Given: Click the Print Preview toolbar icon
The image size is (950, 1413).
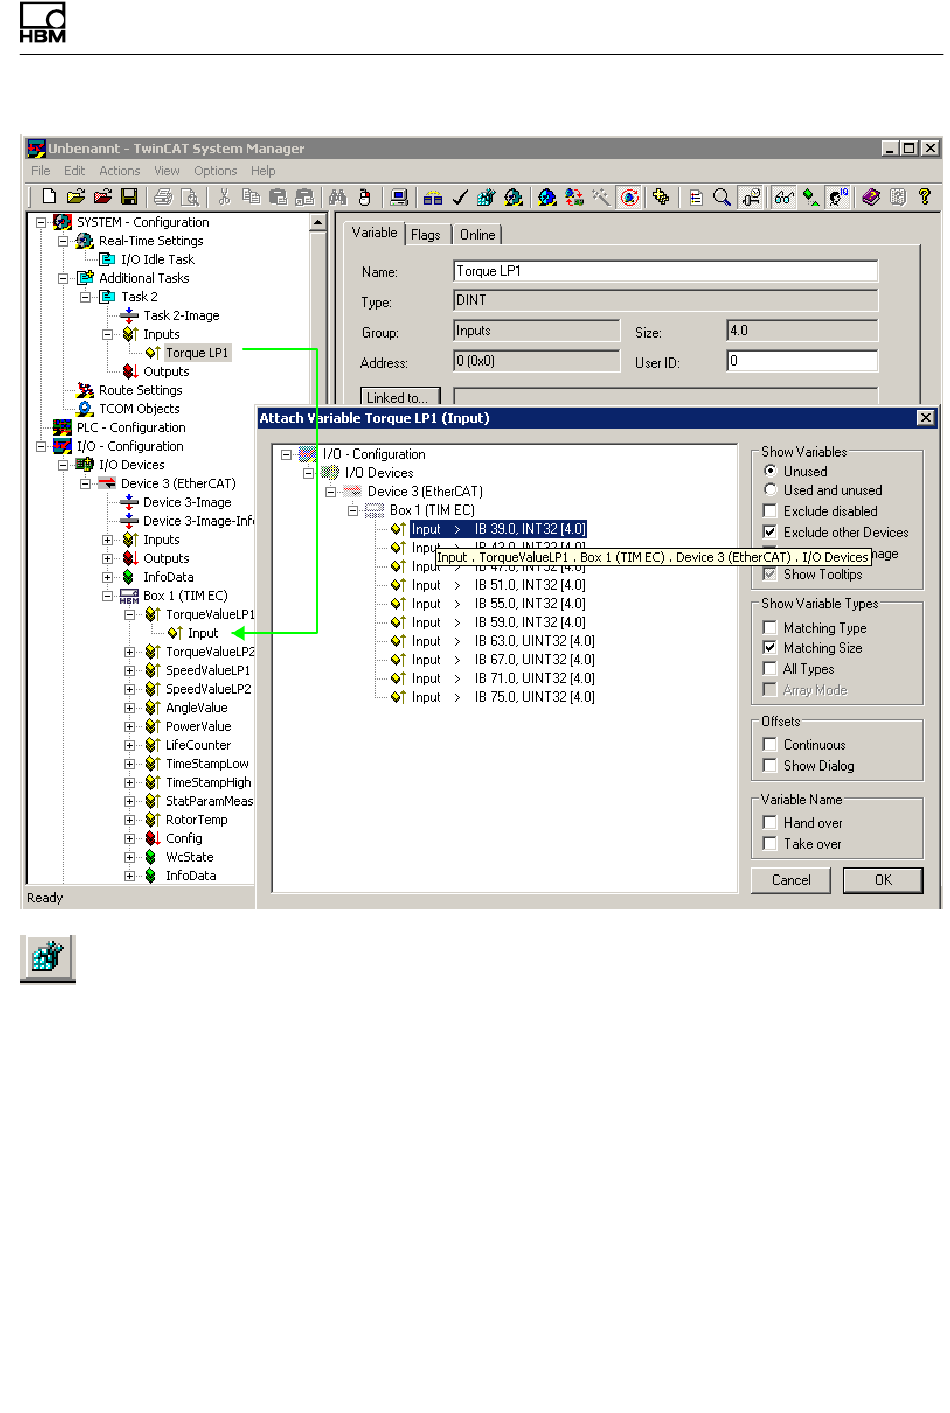Looking at the screenshot, I should [x=190, y=197].
